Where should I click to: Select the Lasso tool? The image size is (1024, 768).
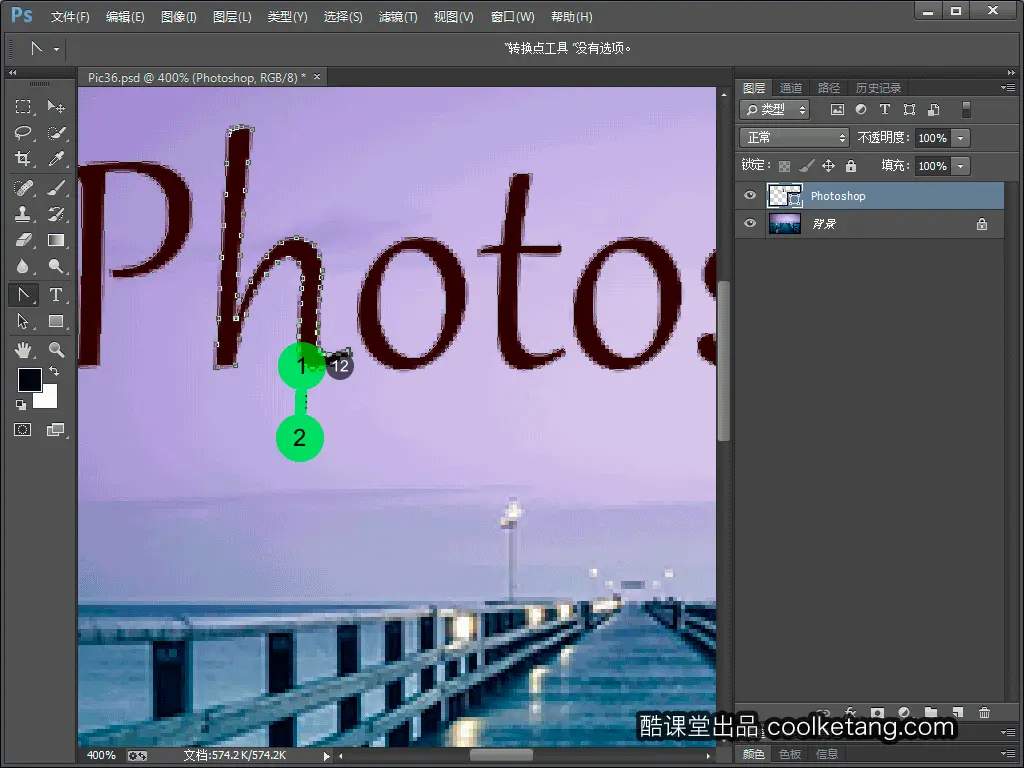[x=23, y=133]
